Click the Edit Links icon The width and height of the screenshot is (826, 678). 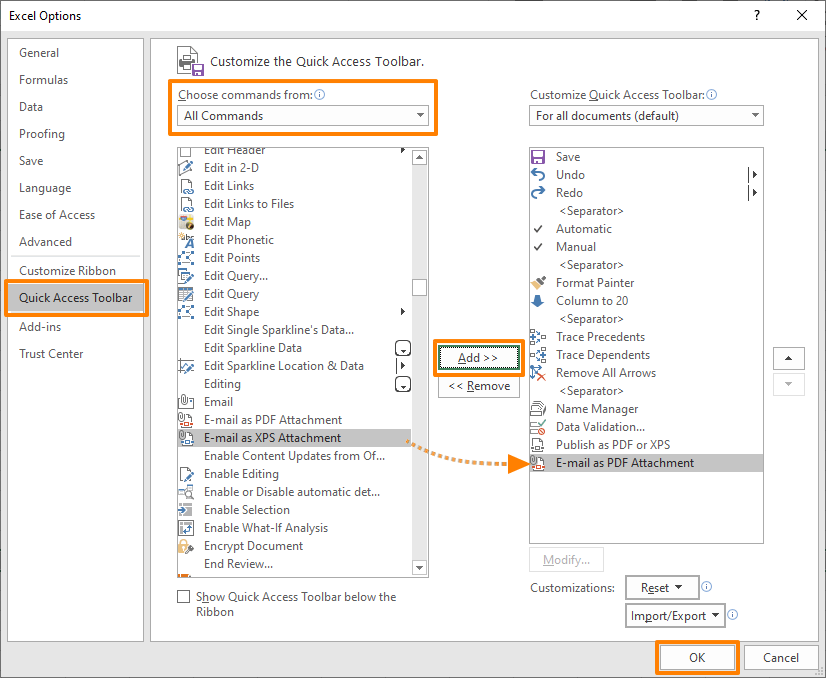187,186
